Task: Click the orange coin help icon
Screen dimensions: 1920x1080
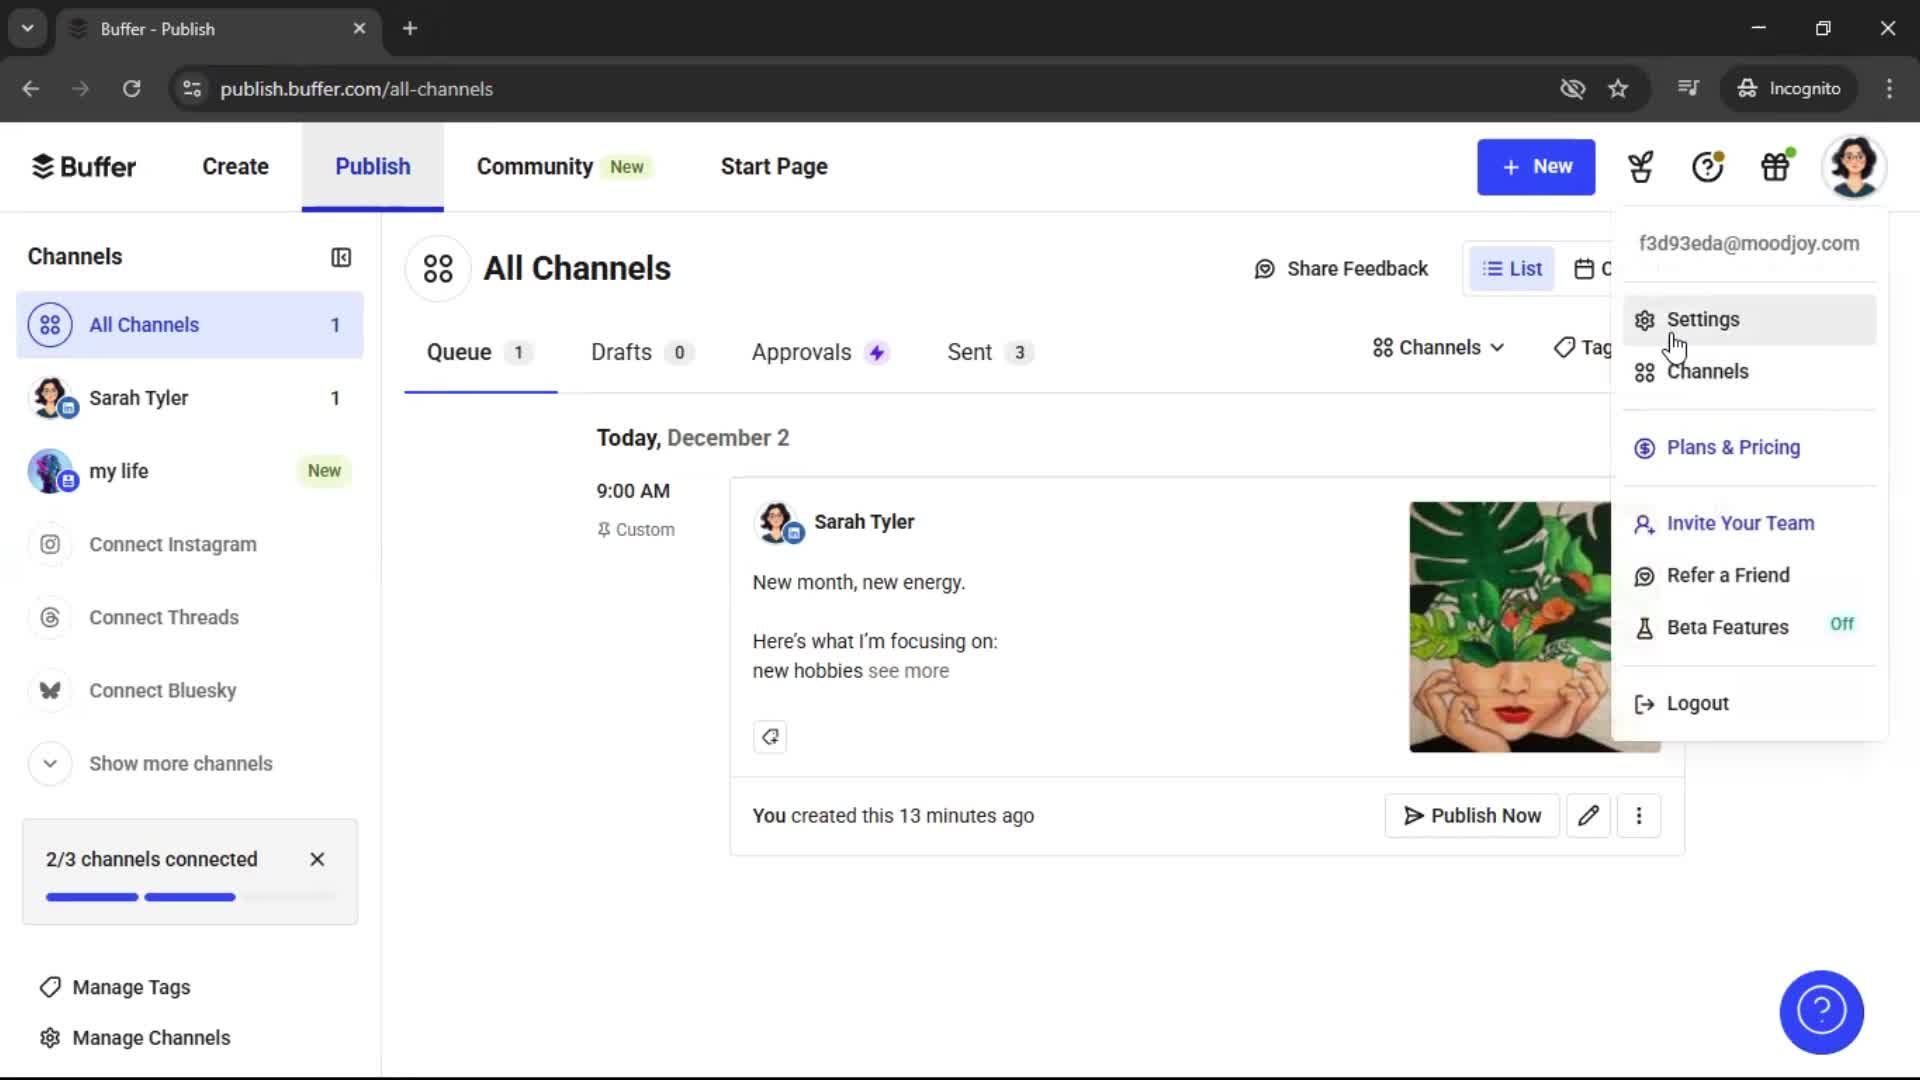Action: [x=1706, y=166]
